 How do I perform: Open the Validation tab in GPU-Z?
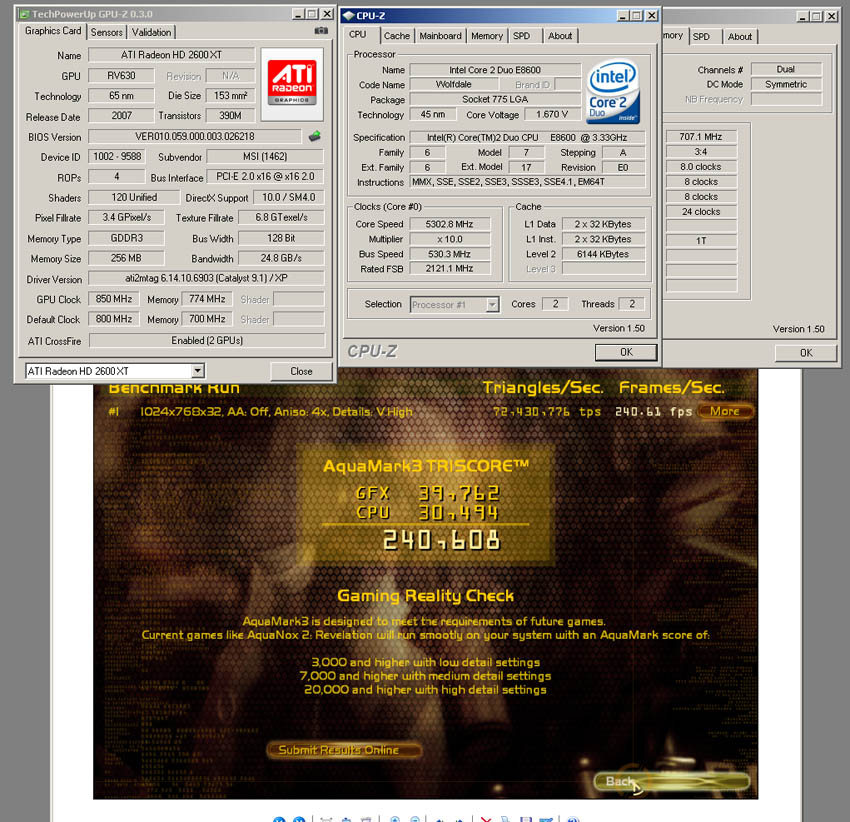pyautogui.click(x=151, y=33)
